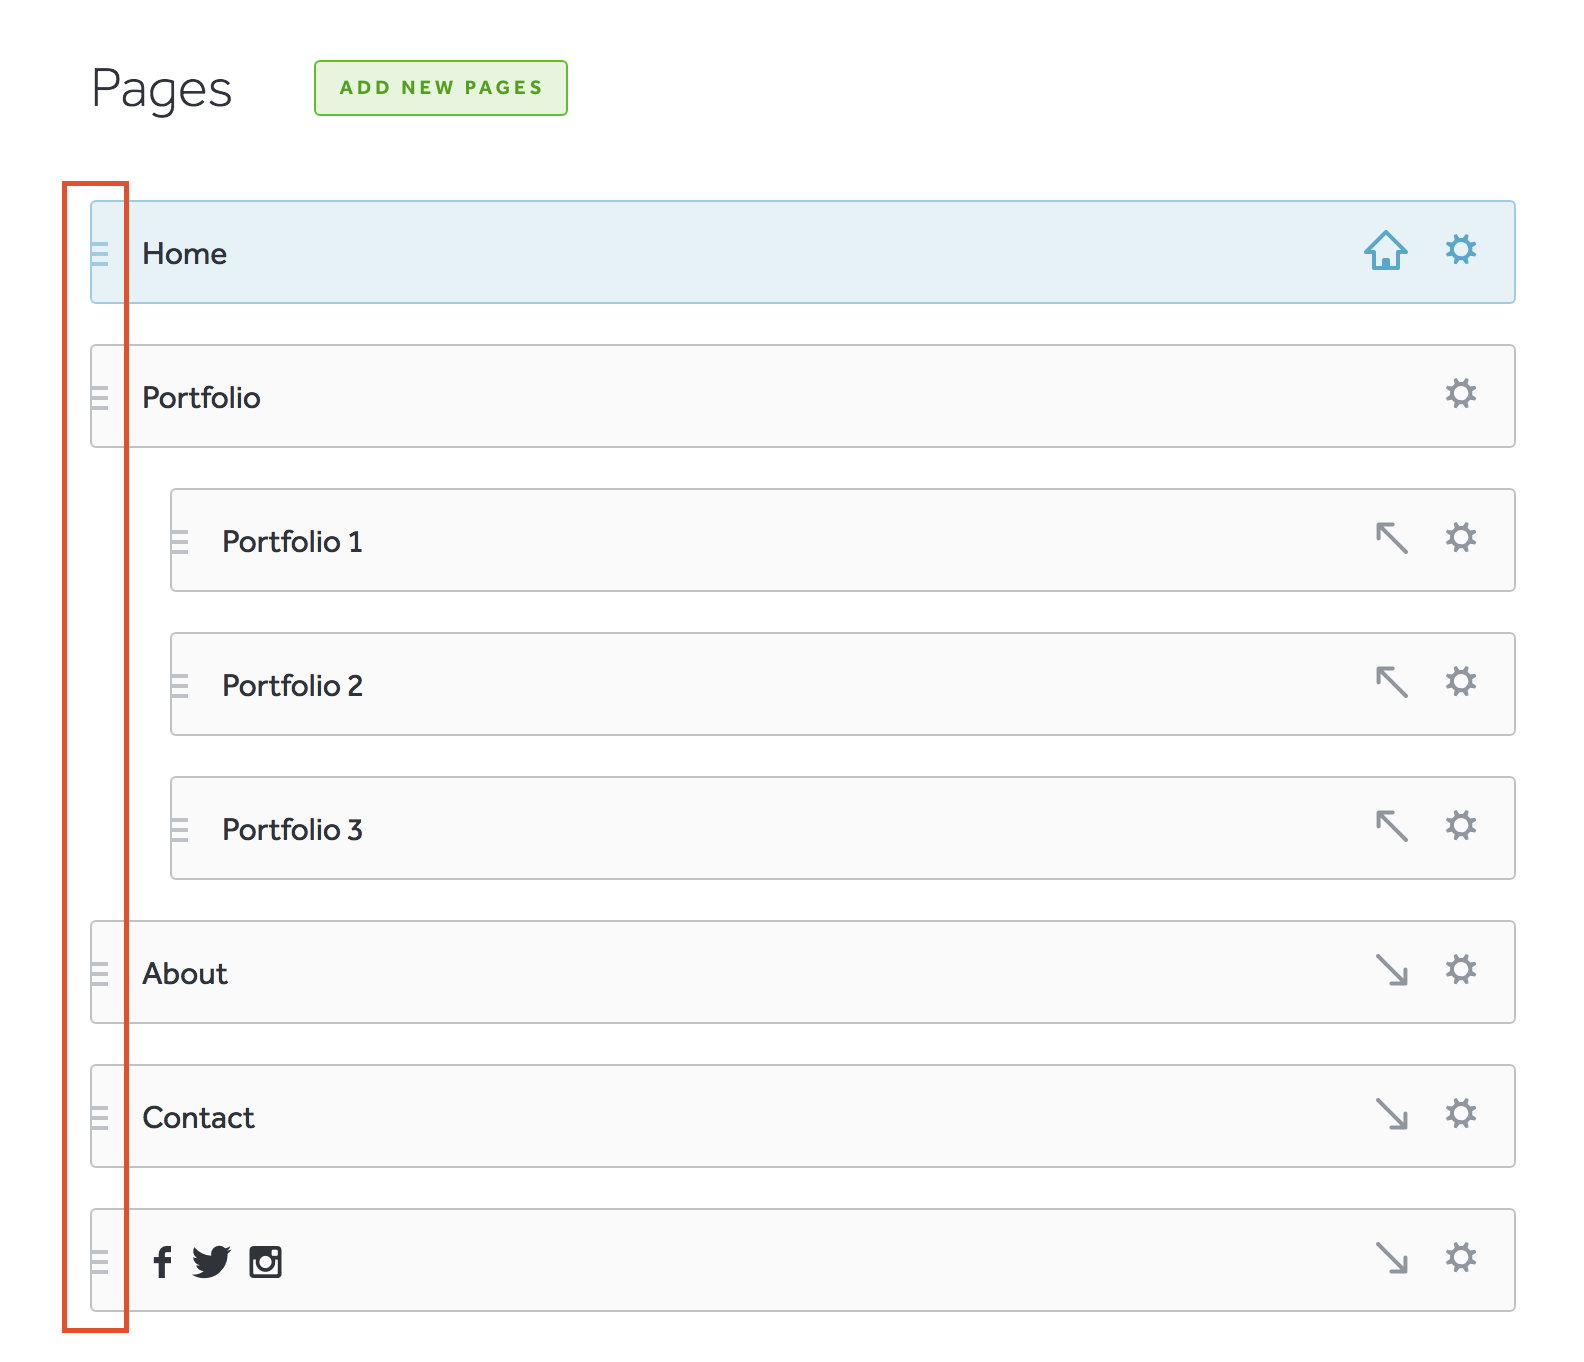The image size is (1584, 1362).
Task: Open Contact page settings gear
Action: 1460,1114
